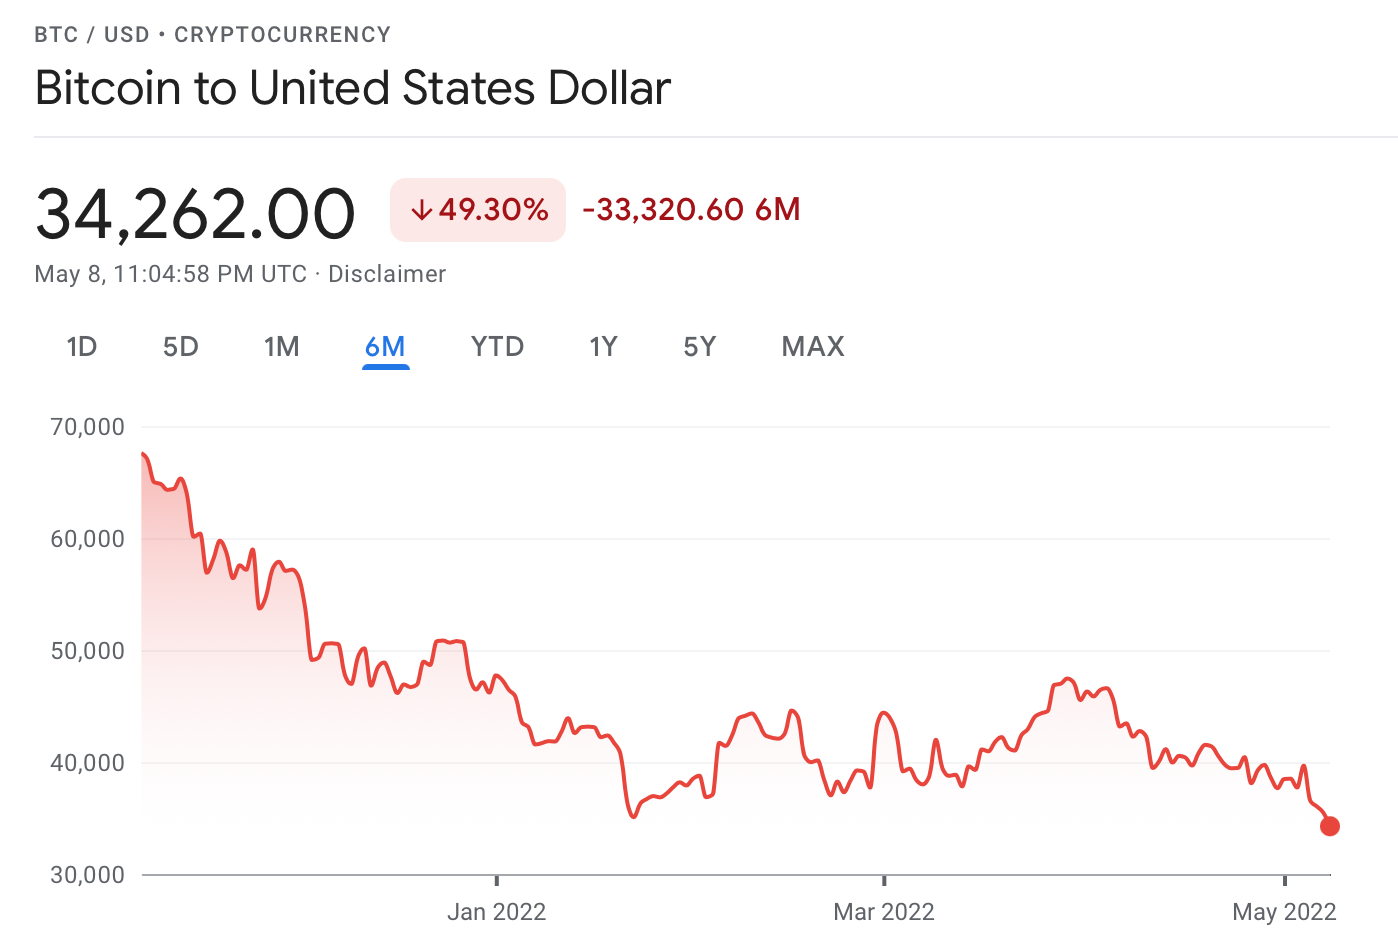1398x950 pixels.
Task: Show the 1M price chart
Action: click(x=282, y=347)
